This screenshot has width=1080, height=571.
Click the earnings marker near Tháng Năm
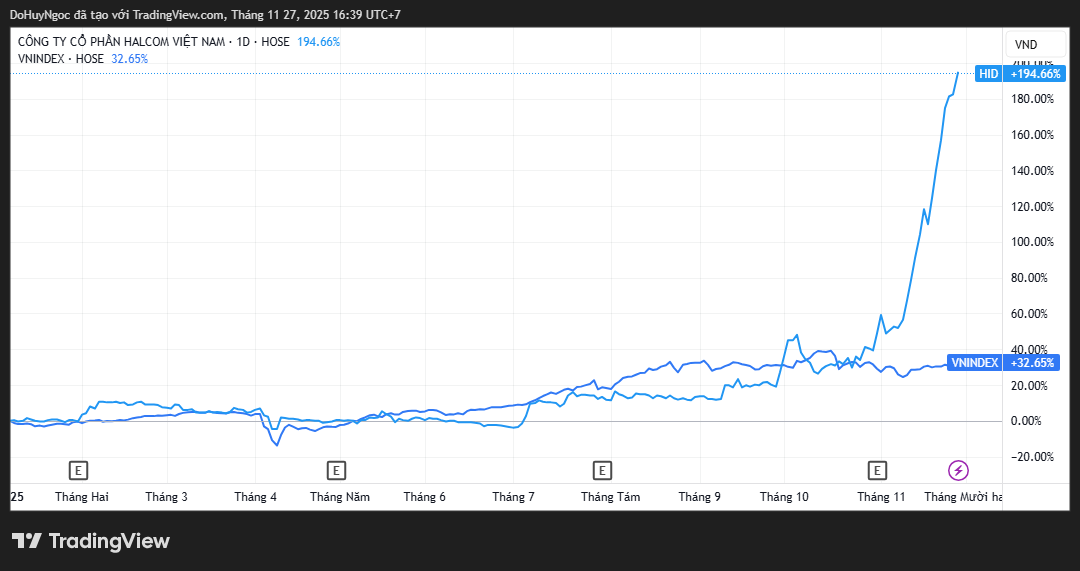point(336,471)
